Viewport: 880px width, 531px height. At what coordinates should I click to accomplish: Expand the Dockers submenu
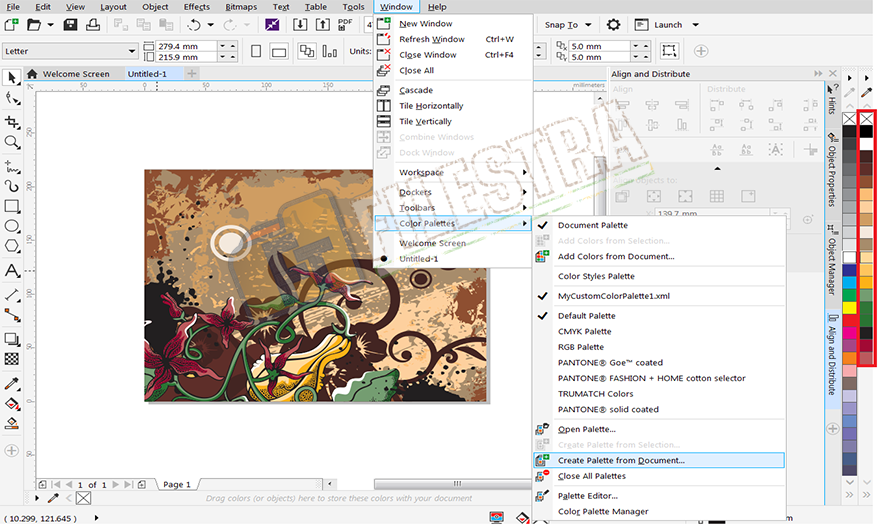click(452, 192)
